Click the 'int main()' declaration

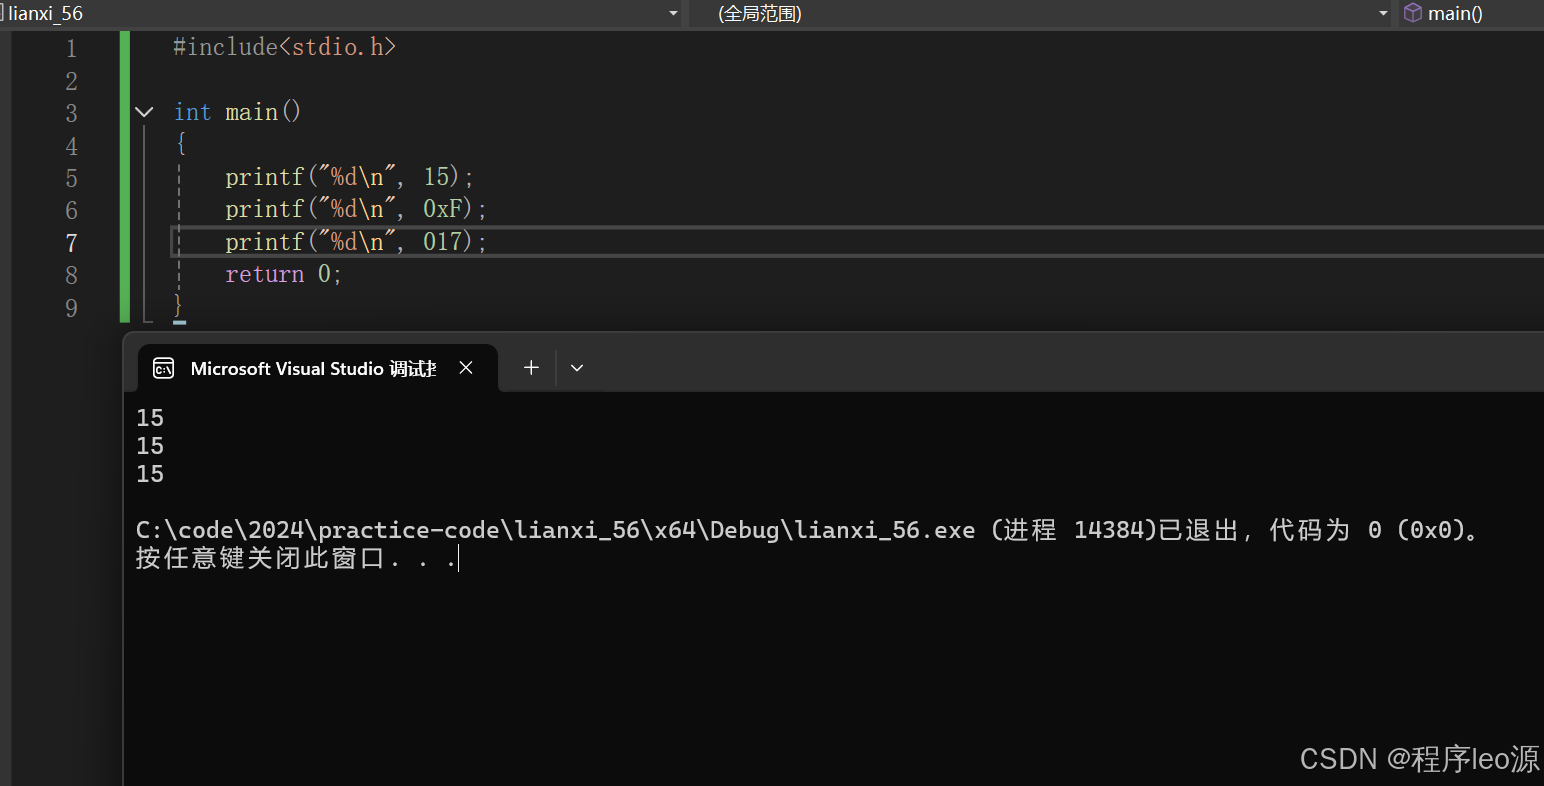click(238, 112)
